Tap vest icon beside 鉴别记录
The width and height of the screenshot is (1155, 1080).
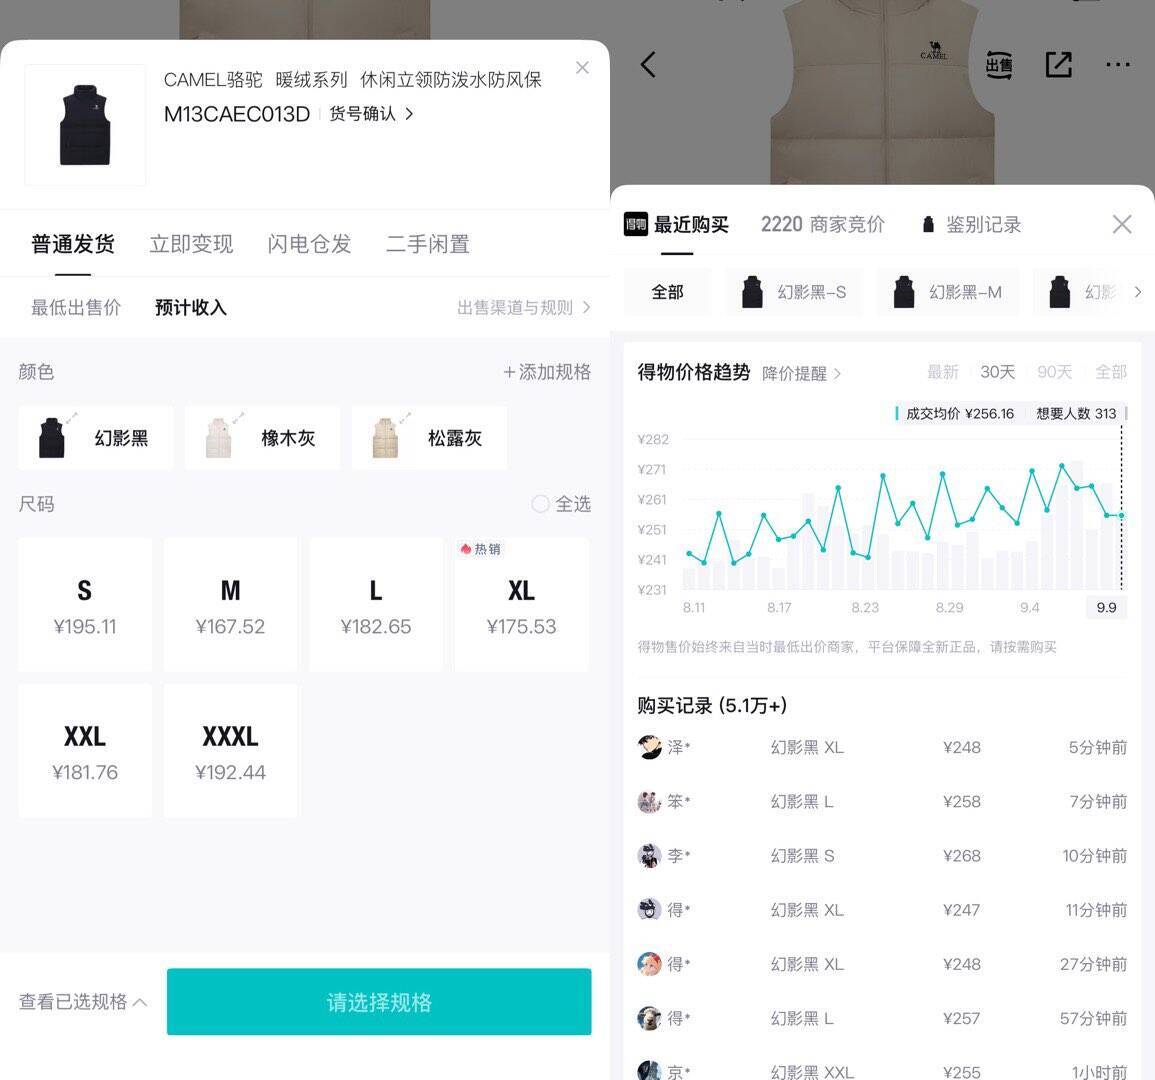928,225
